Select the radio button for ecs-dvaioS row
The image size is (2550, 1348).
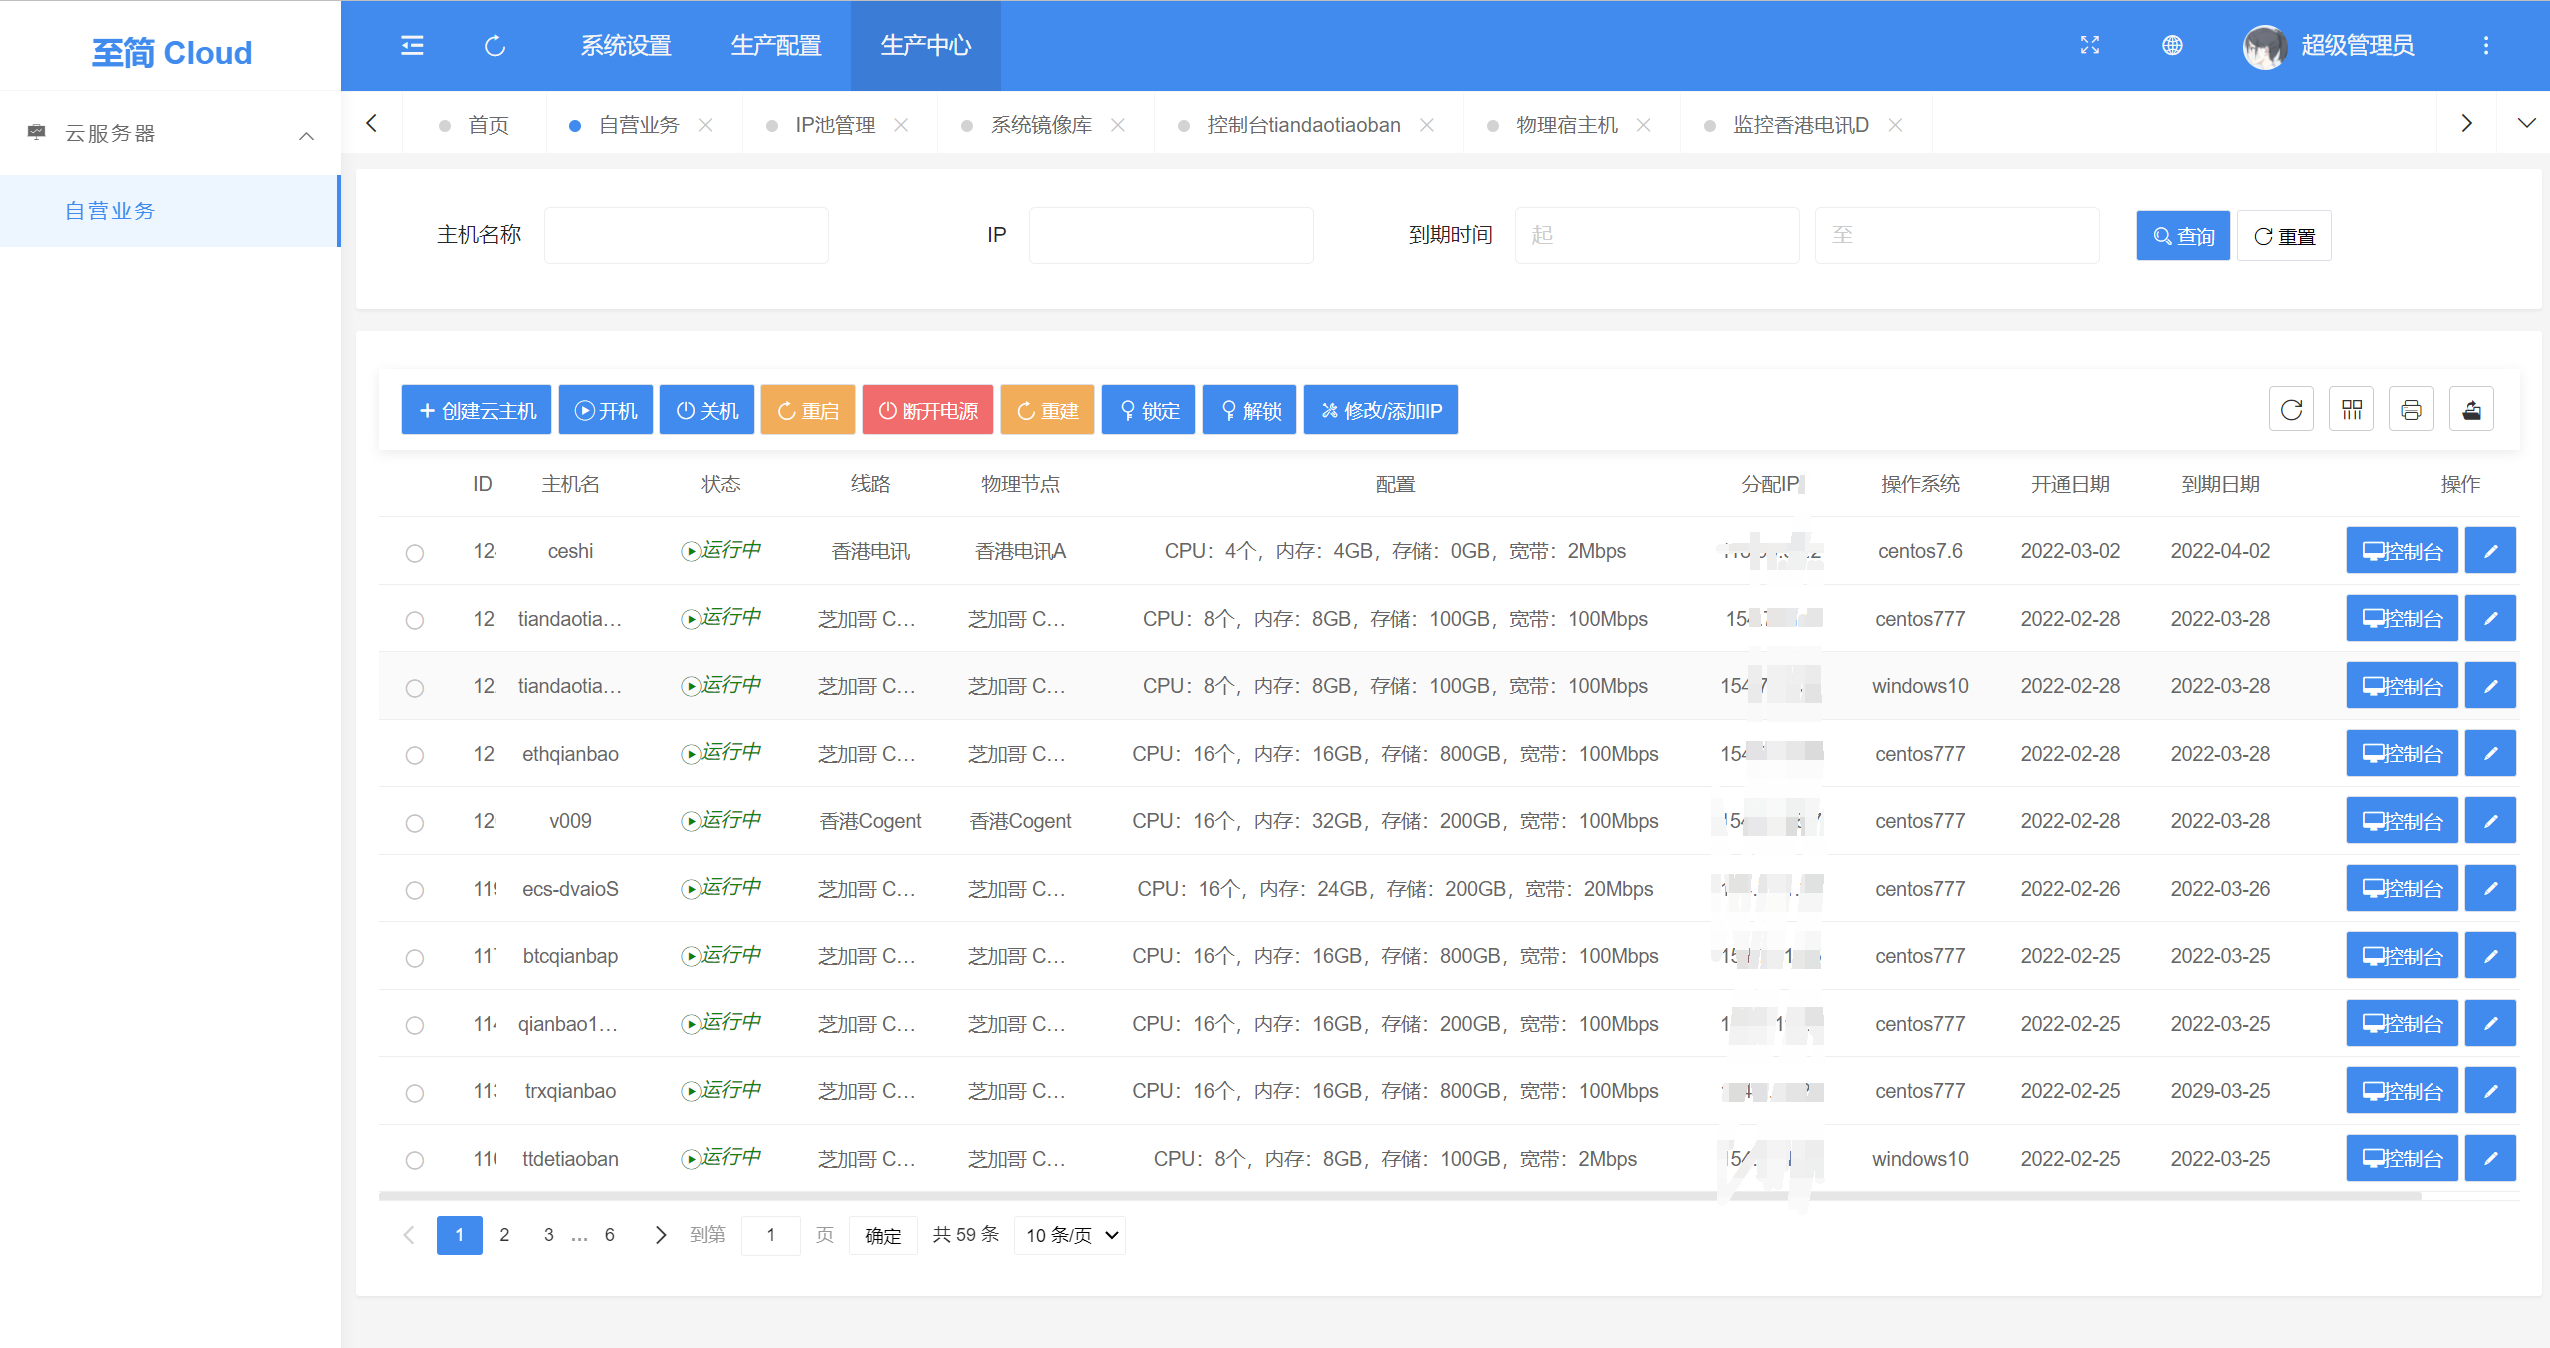pos(415,890)
